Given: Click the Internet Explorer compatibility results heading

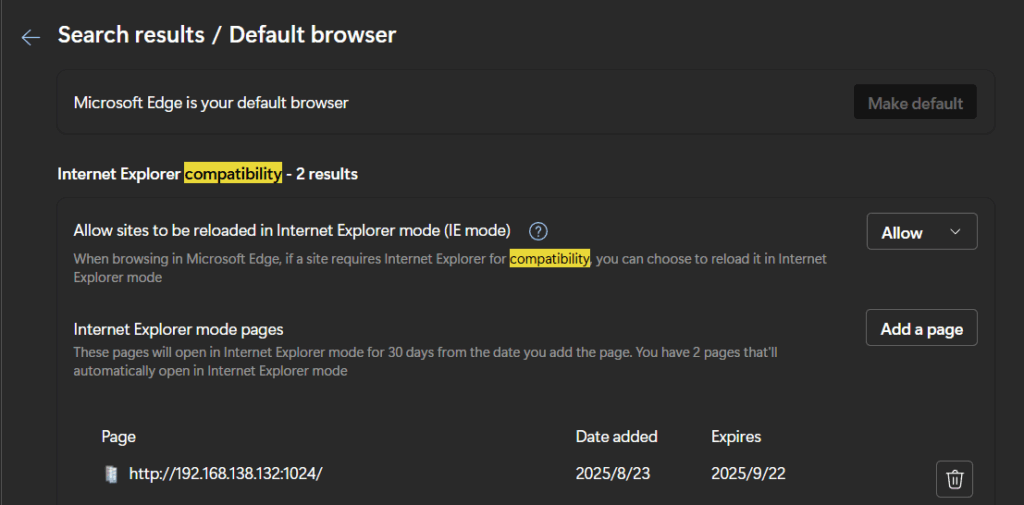Looking at the screenshot, I should click(207, 174).
